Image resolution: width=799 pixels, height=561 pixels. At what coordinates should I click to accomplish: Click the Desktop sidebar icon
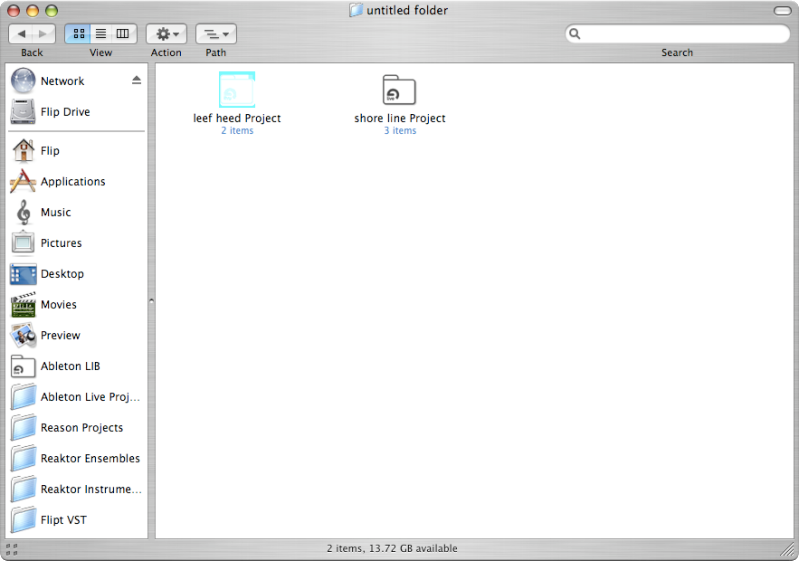tap(23, 274)
